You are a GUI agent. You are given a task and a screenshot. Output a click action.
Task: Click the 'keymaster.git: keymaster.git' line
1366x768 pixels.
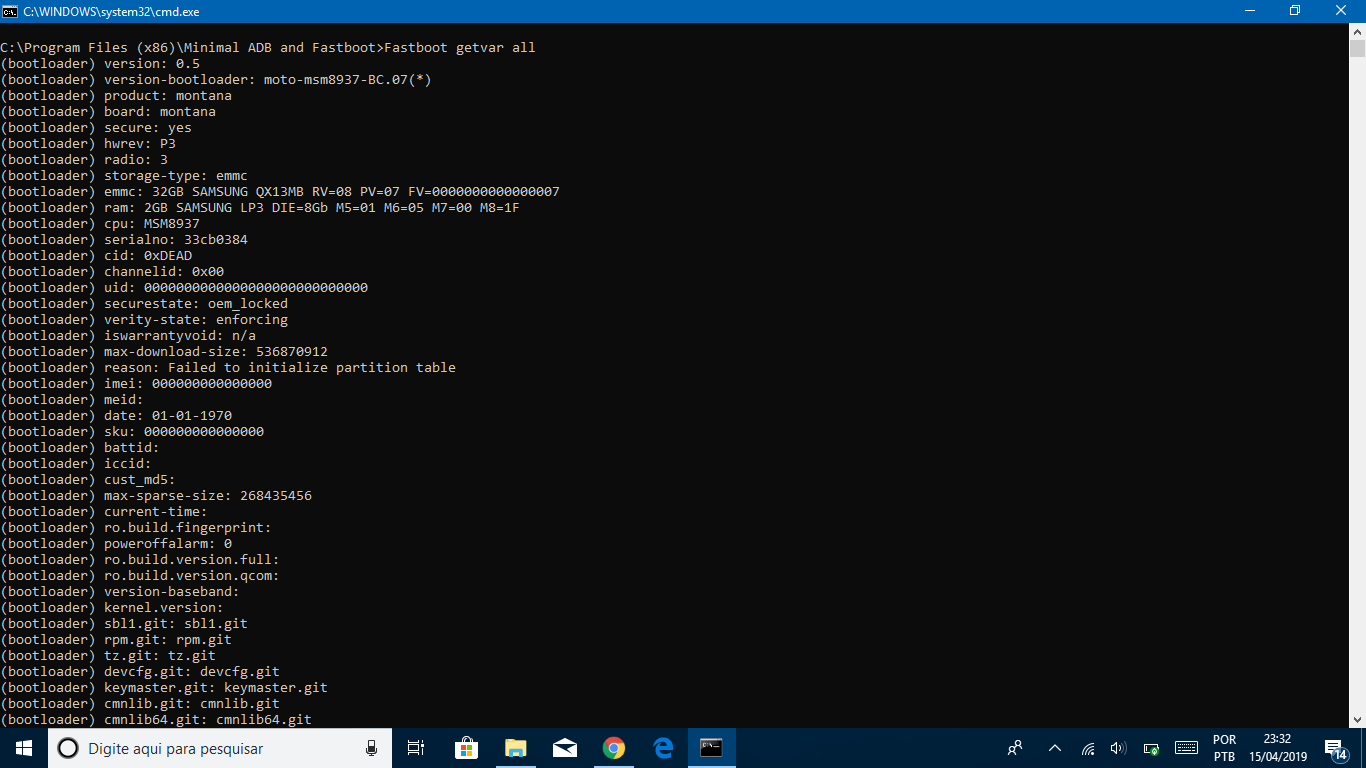[x=164, y=688]
